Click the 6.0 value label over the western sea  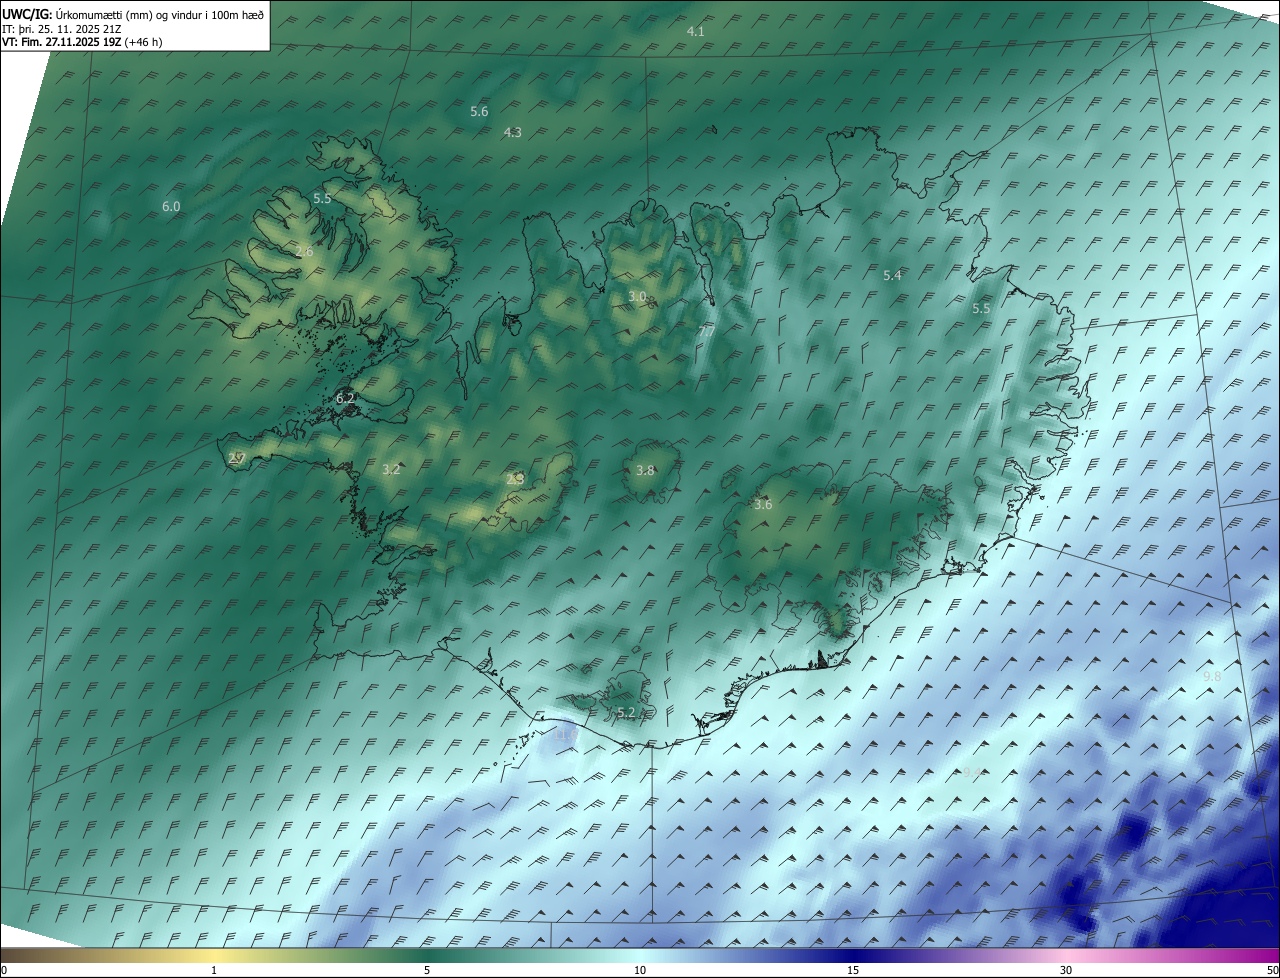[171, 207]
